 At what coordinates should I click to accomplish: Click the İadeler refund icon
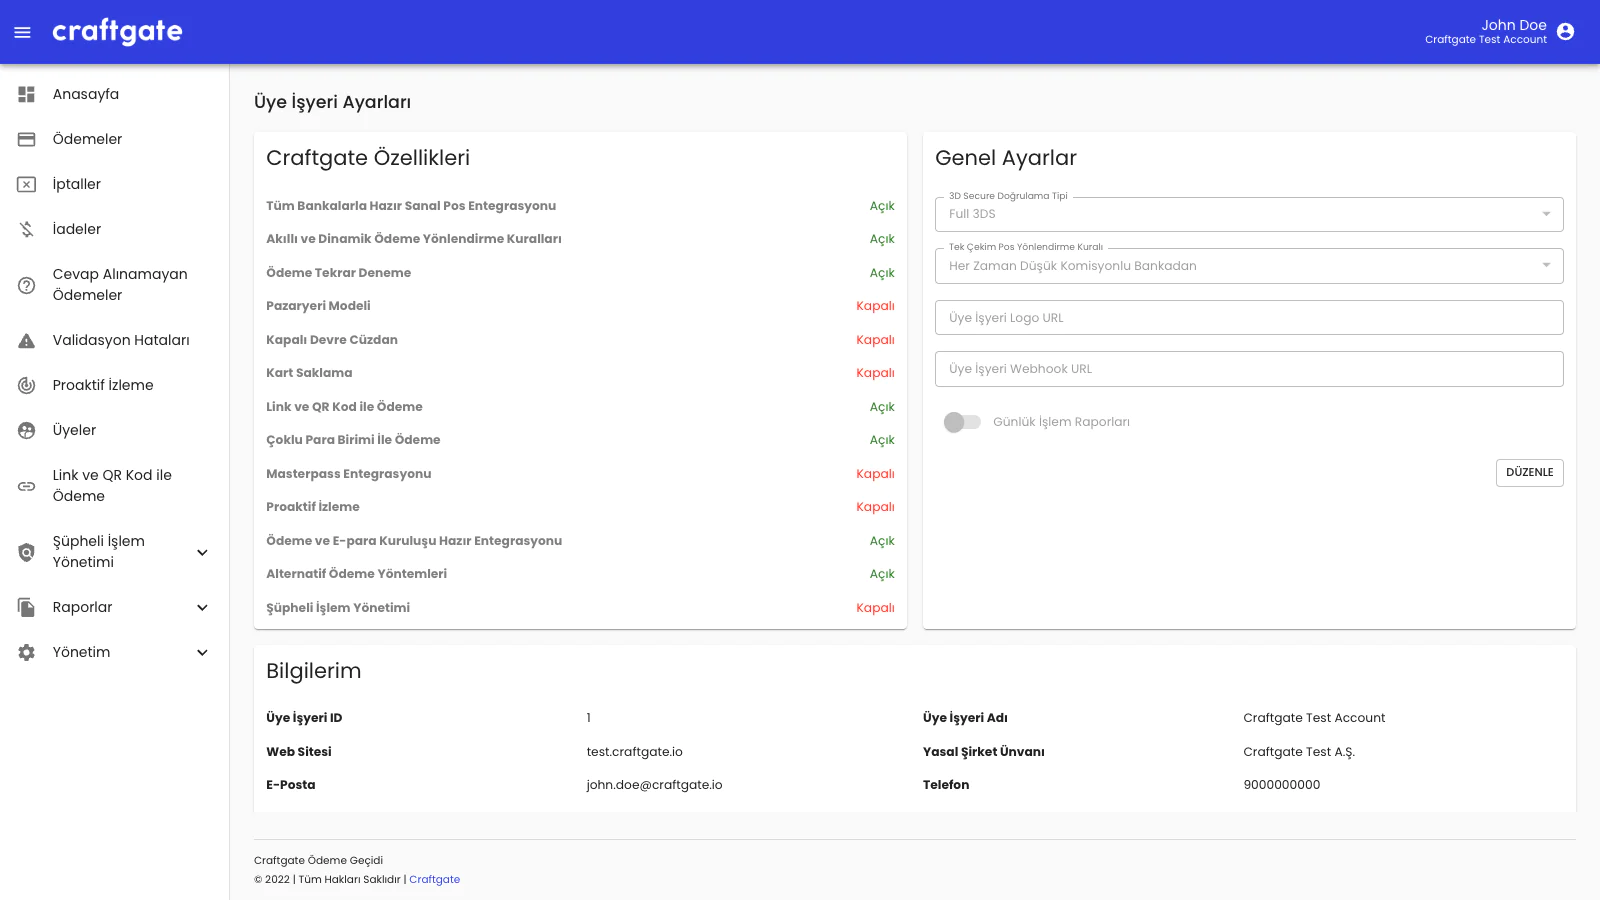(27, 229)
